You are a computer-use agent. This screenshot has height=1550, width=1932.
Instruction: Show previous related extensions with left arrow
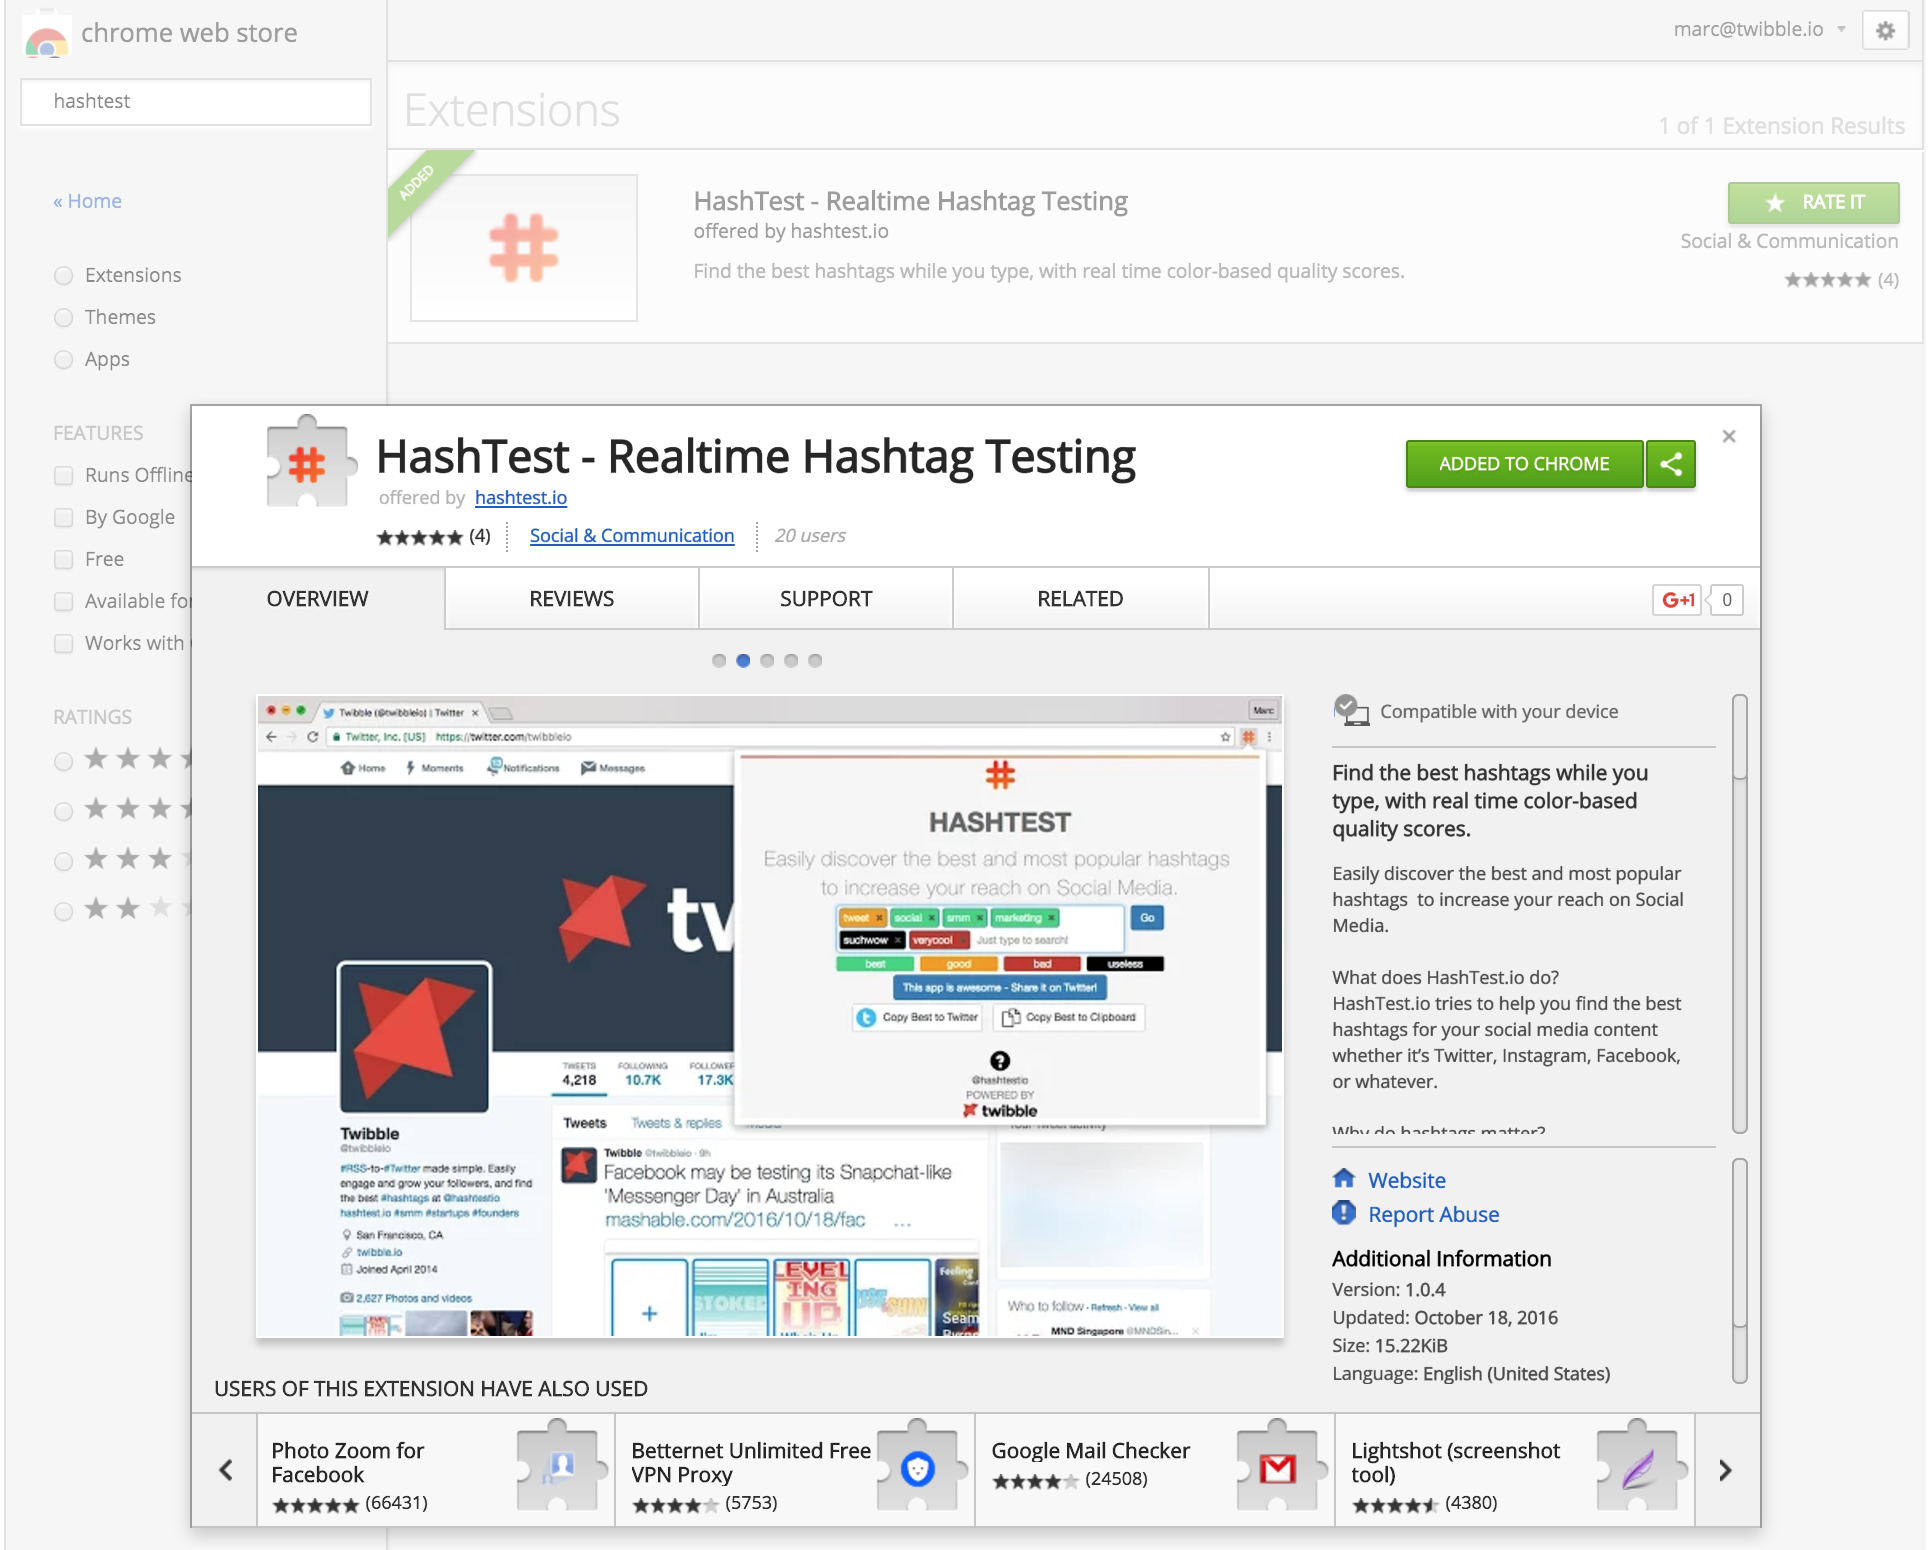click(226, 1469)
